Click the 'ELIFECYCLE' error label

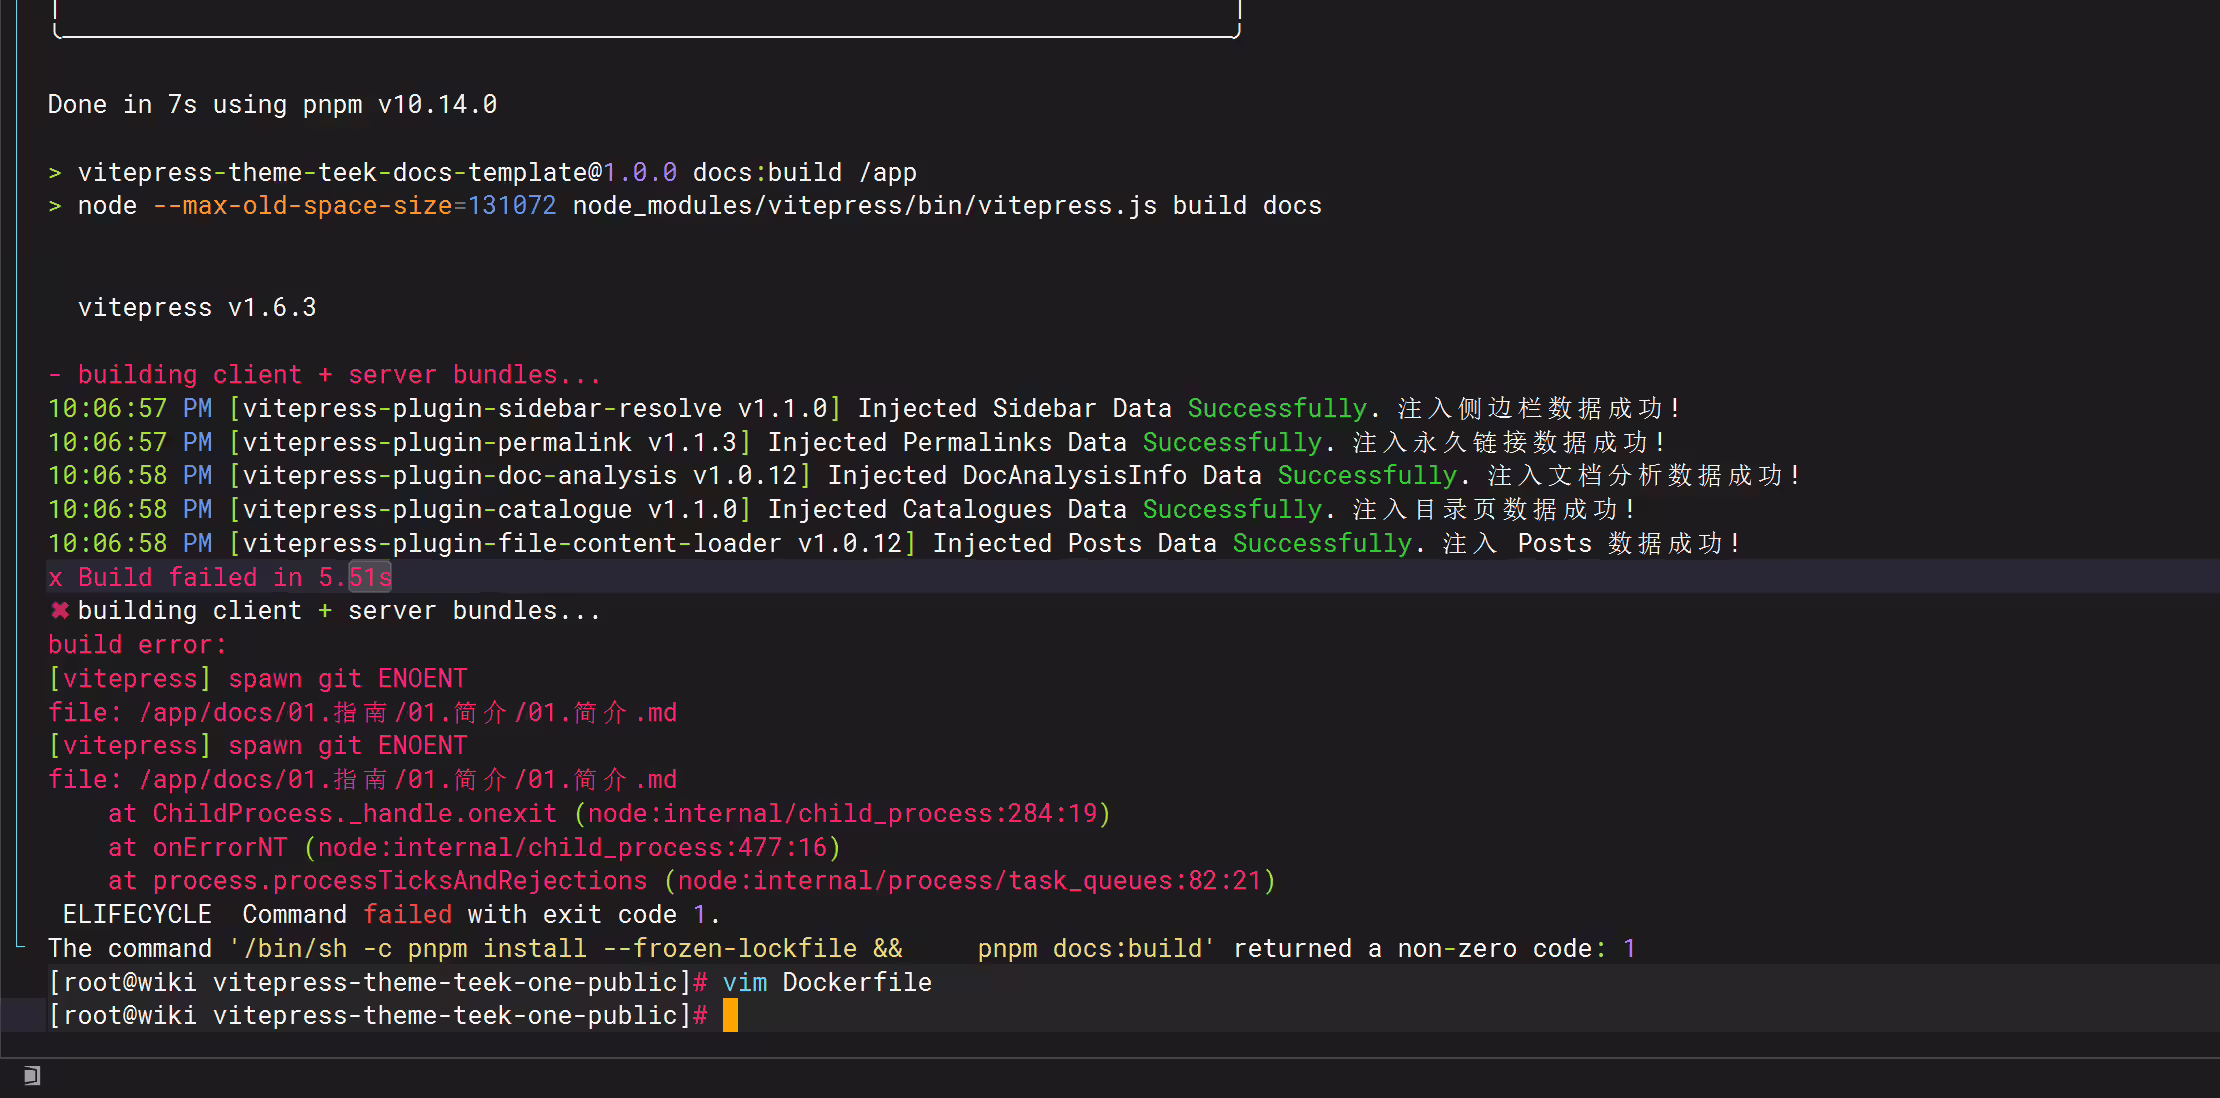[x=137, y=914]
